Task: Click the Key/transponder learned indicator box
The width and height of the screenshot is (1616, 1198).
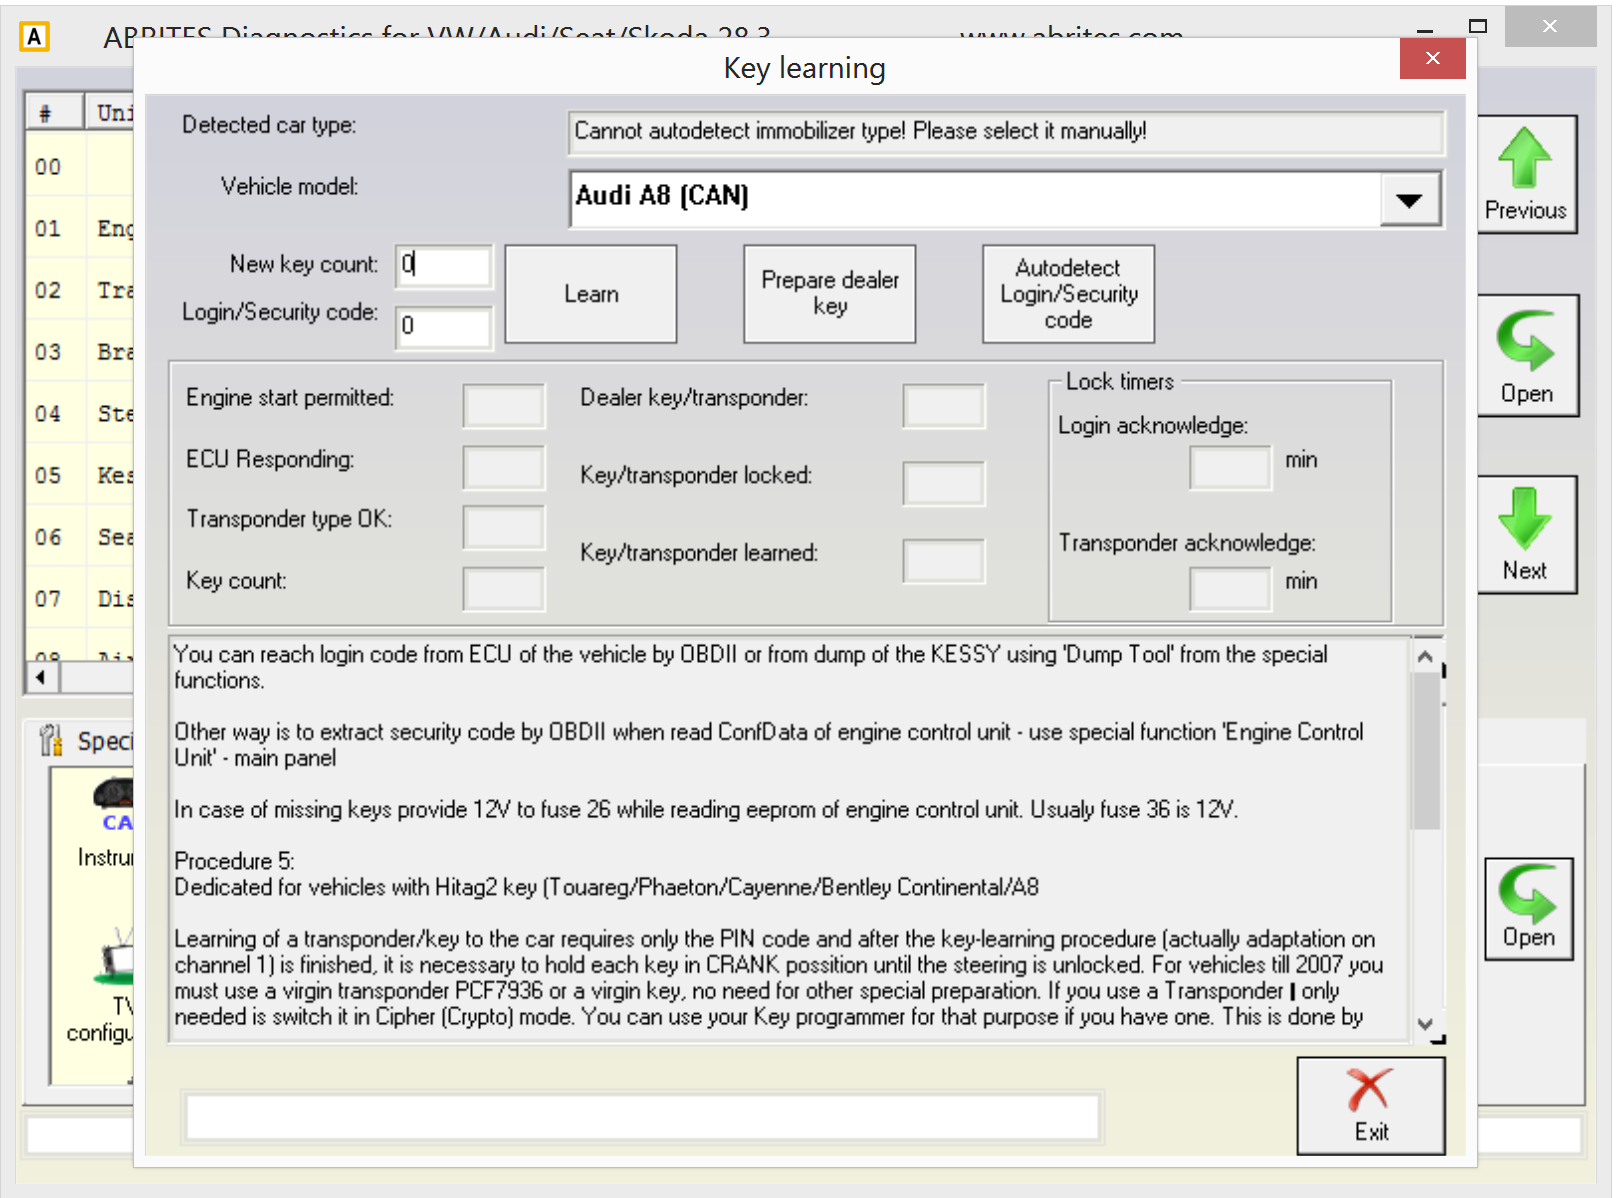Action: tap(943, 561)
